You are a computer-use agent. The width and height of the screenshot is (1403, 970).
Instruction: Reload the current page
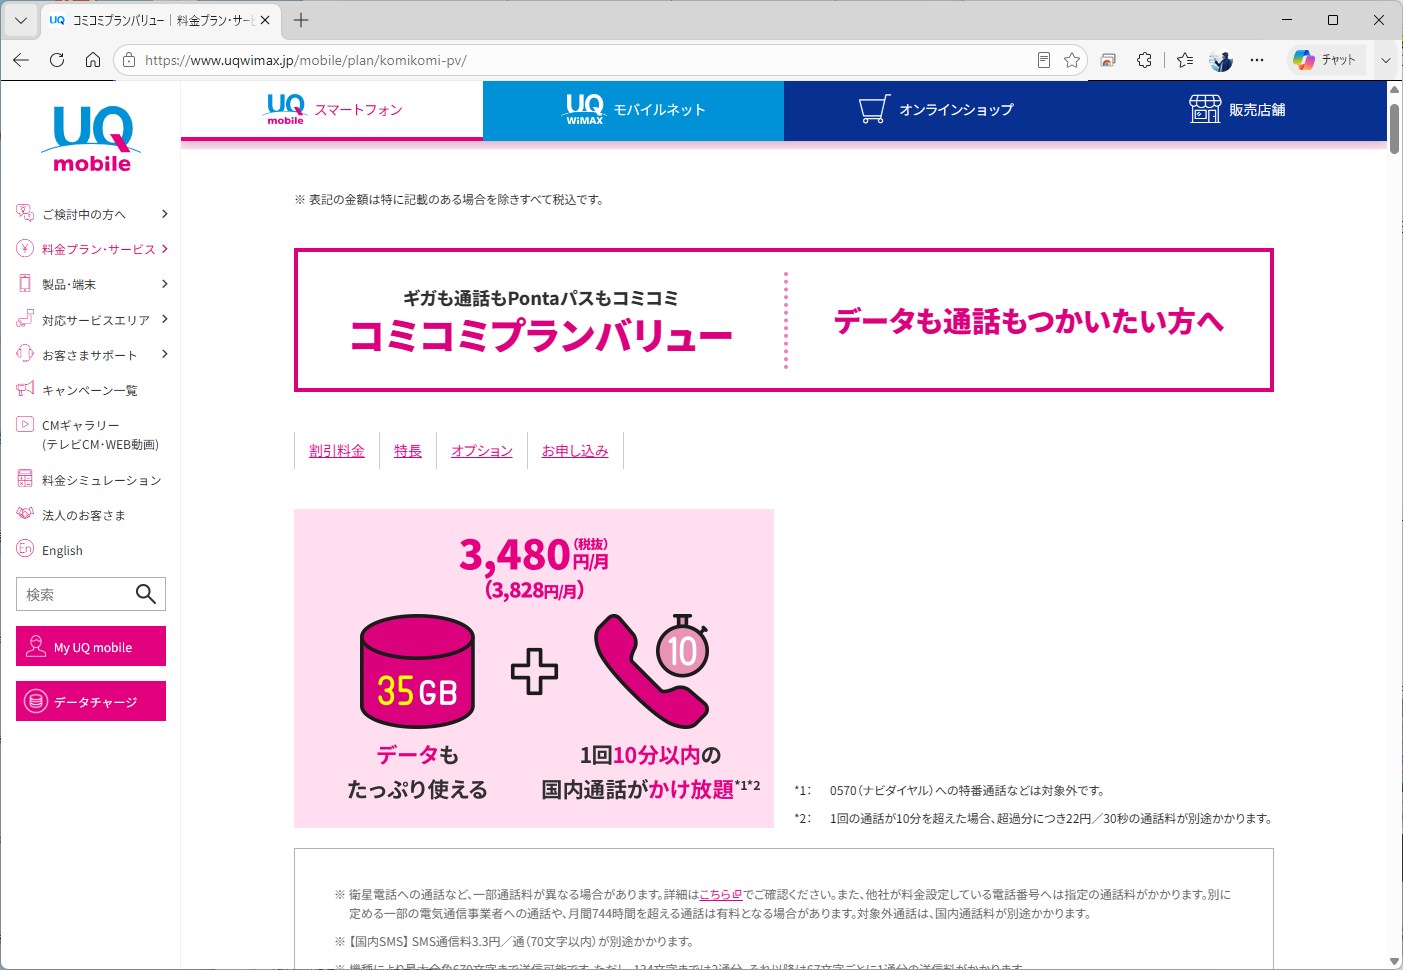[57, 60]
